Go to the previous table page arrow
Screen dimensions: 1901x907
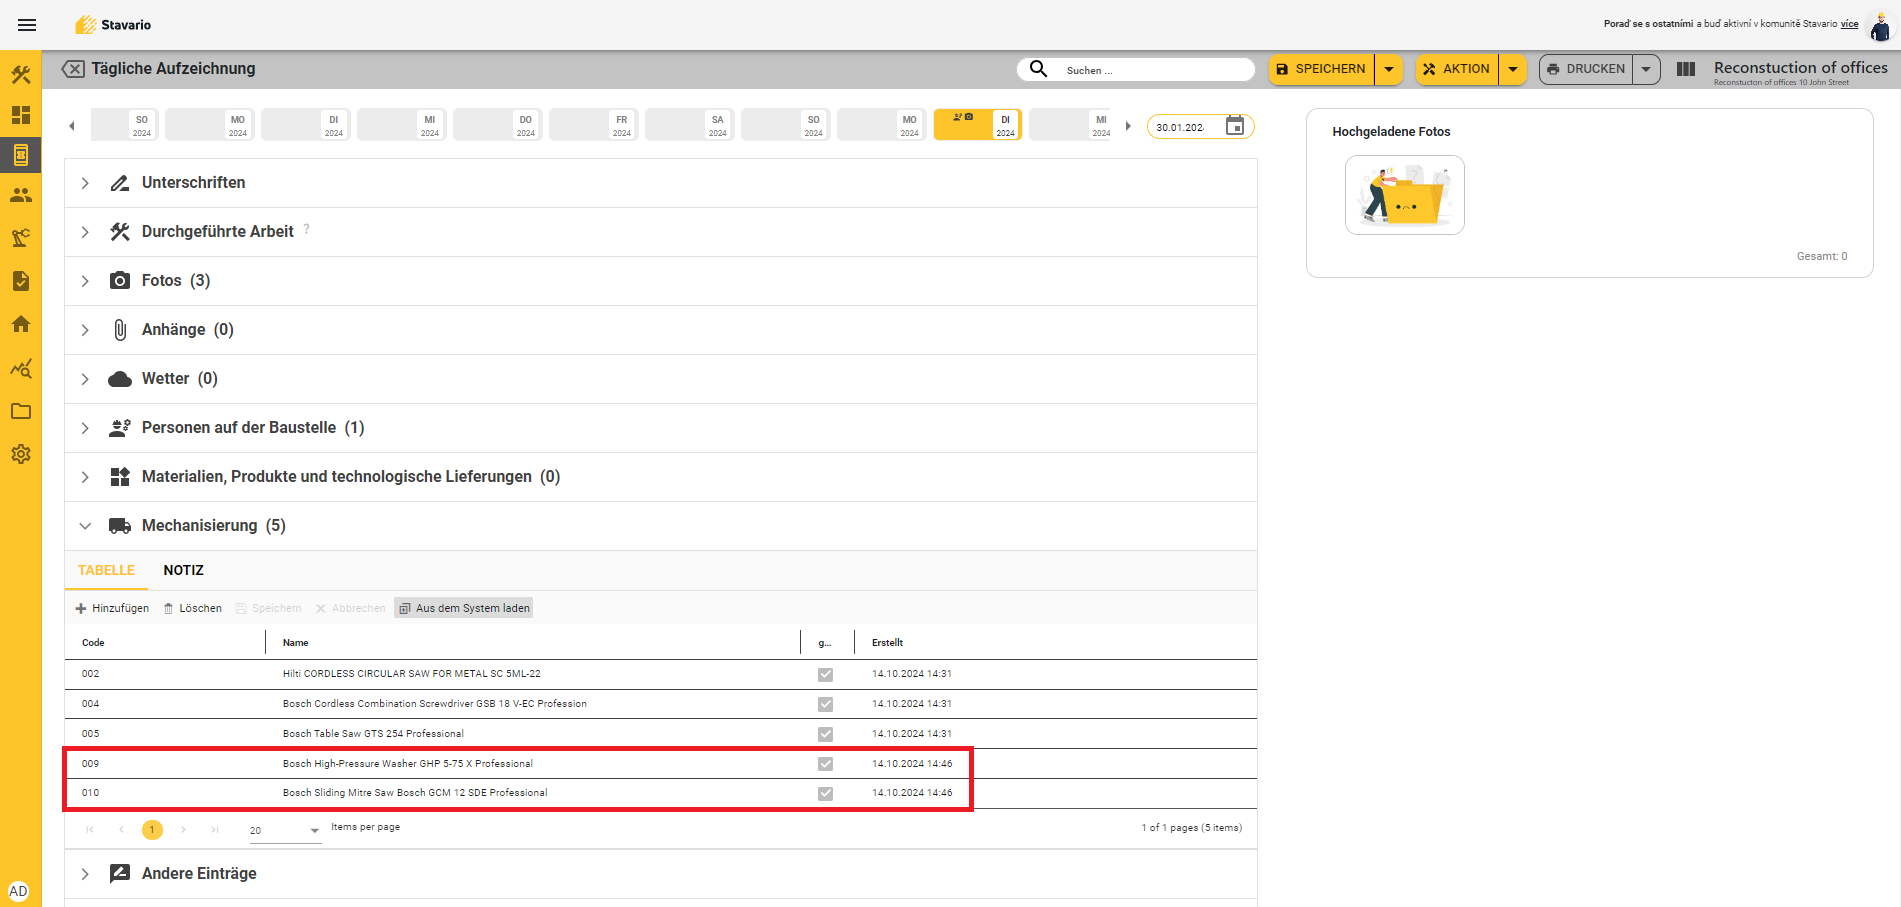[121, 830]
